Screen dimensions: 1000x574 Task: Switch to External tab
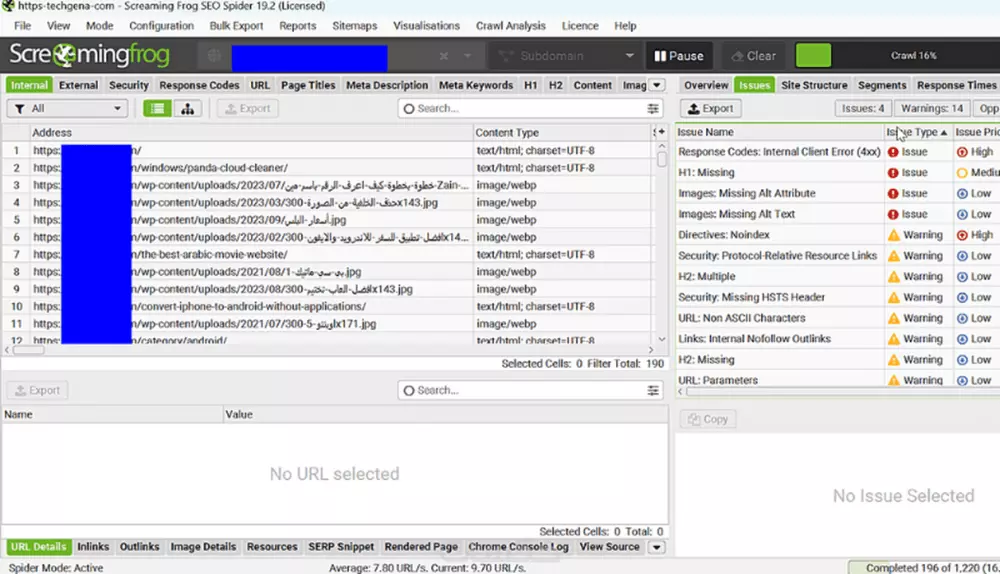point(78,85)
